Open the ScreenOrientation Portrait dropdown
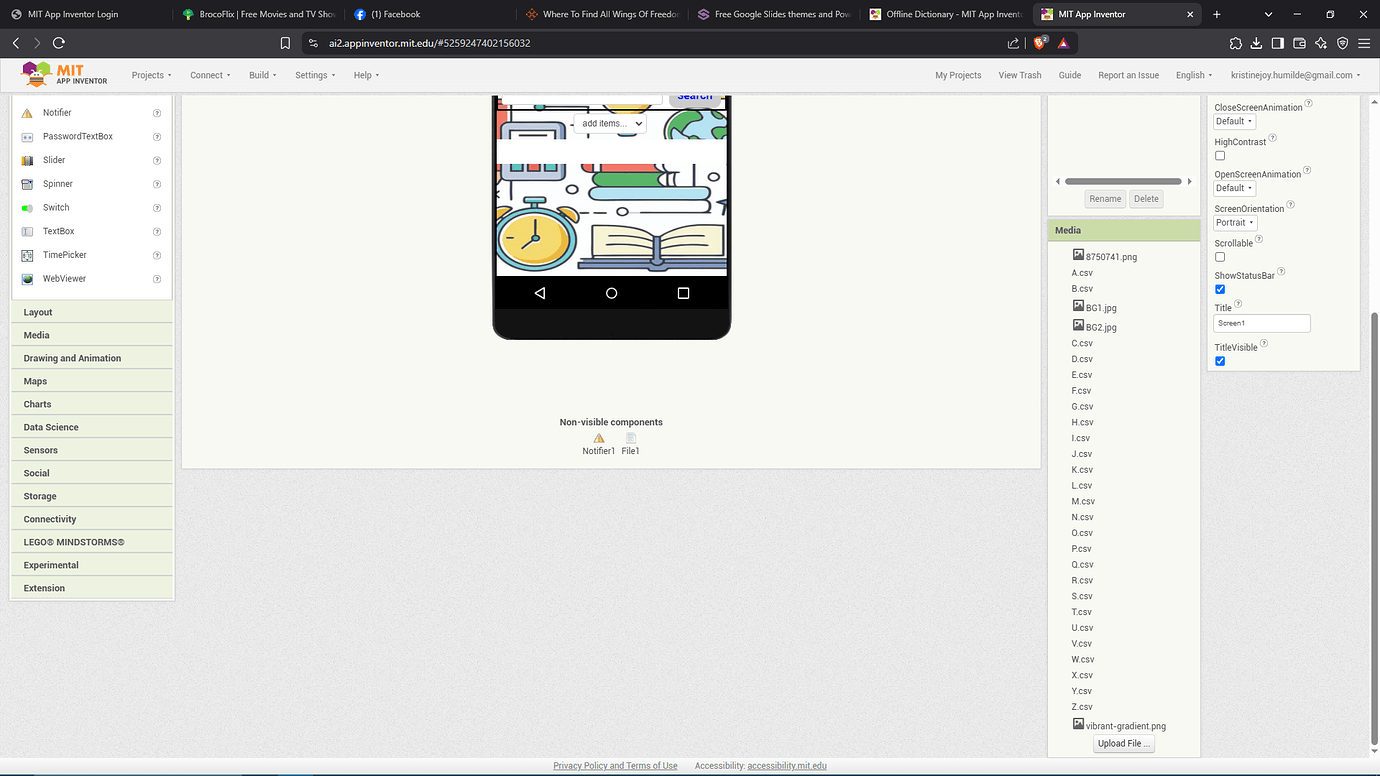 1235,223
